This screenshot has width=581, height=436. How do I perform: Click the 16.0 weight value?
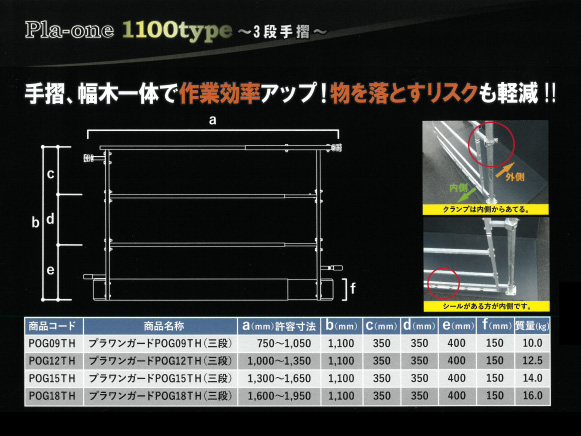tap(532, 396)
